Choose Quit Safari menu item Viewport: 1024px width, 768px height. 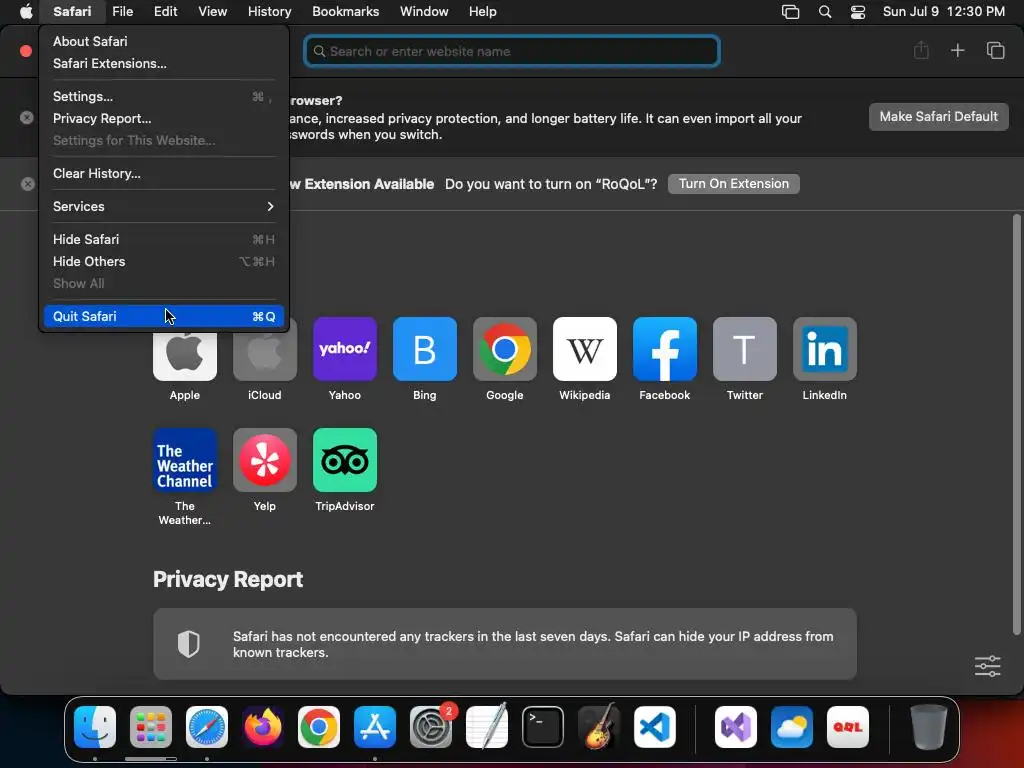(163, 316)
